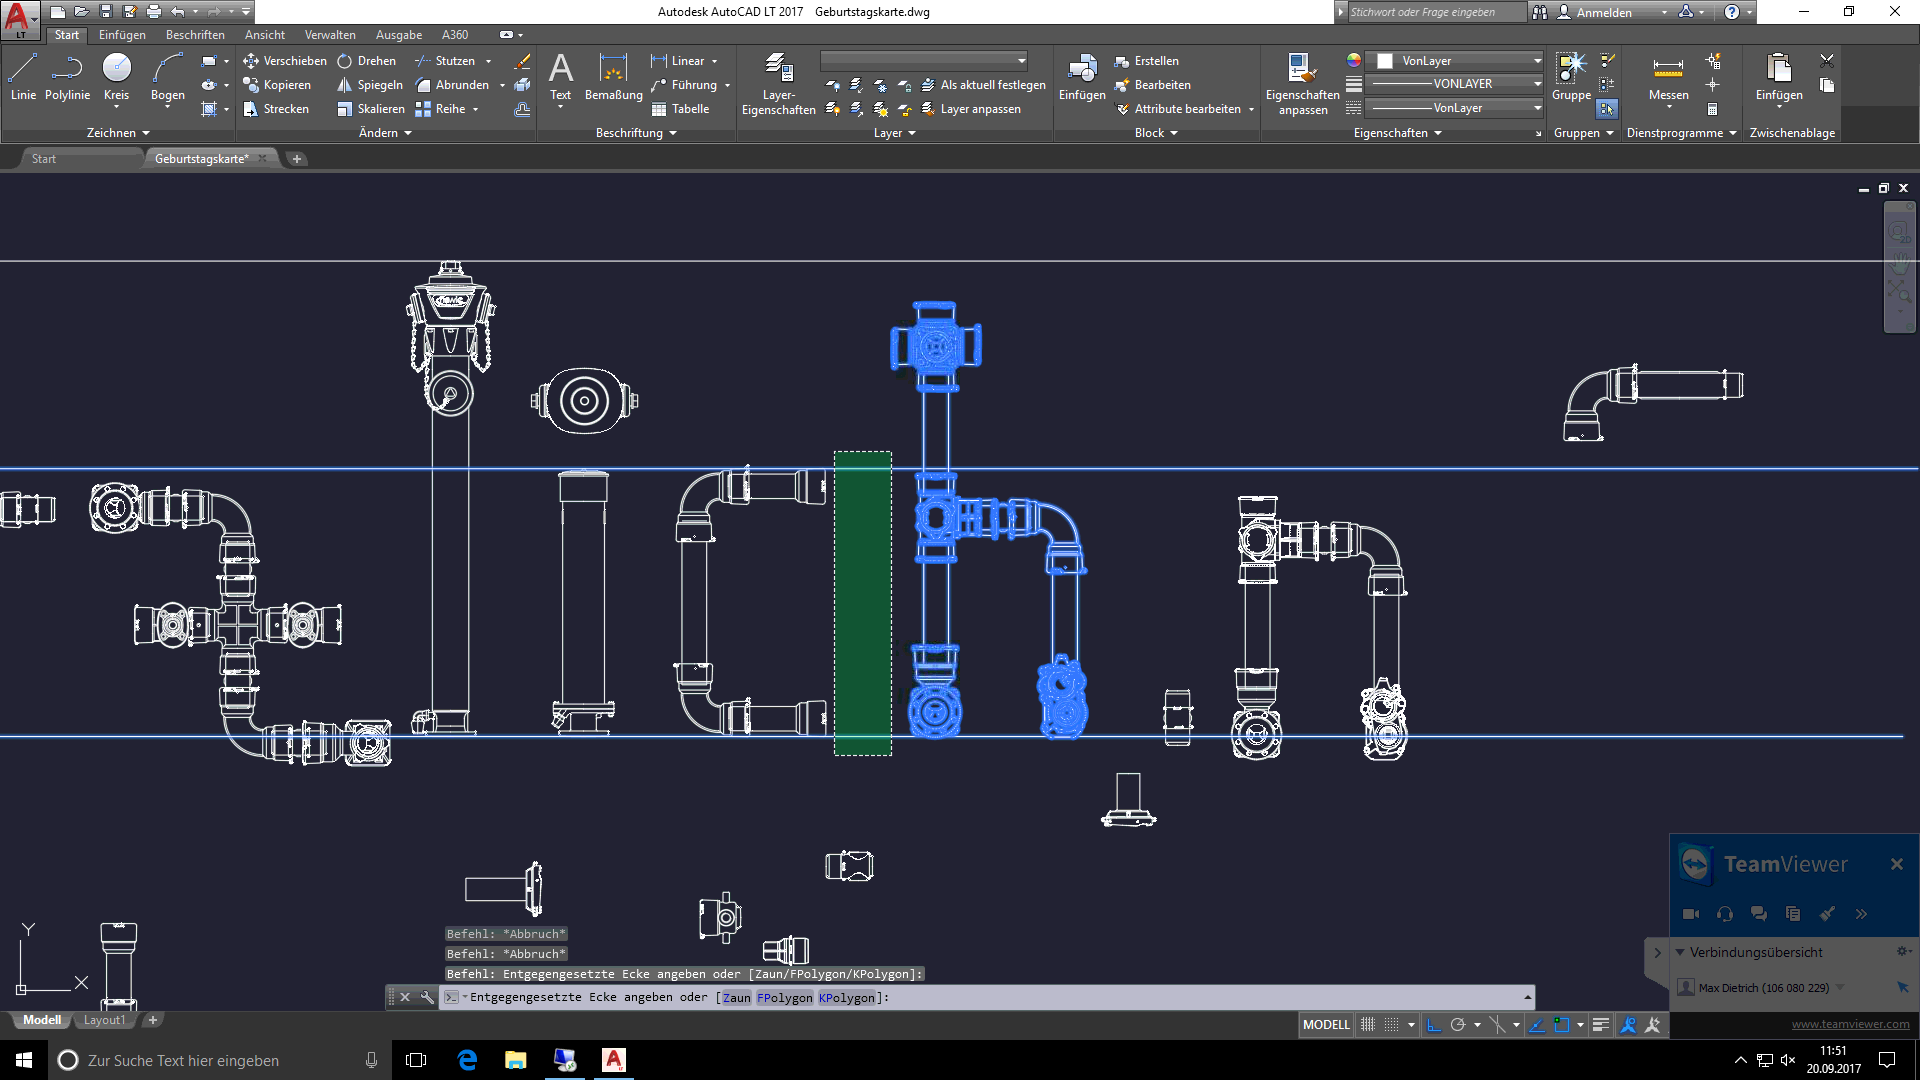Expand the Beschriftung panel

pos(636,133)
